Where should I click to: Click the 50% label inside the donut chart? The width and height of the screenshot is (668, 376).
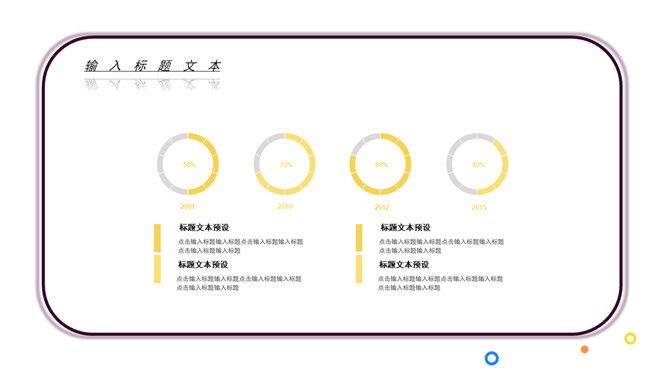click(189, 165)
